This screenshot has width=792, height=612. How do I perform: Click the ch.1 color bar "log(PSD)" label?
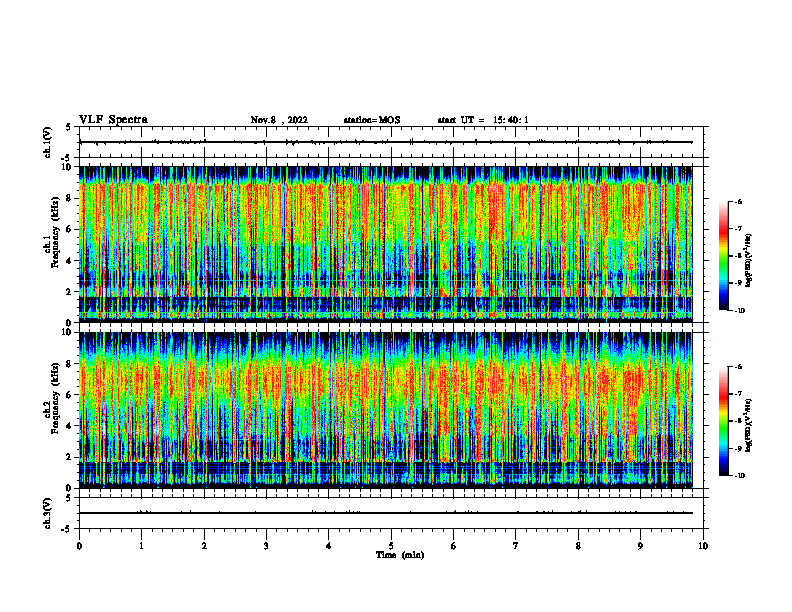coord(748,260)
